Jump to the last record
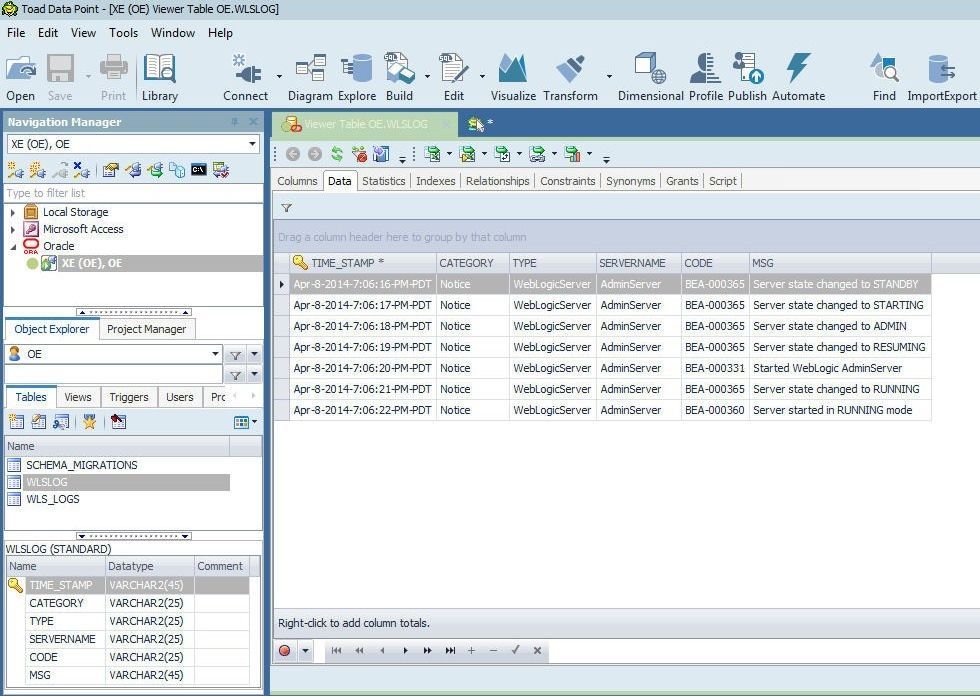The height and width of the screenshot is (696, 980). click(450, 650)
